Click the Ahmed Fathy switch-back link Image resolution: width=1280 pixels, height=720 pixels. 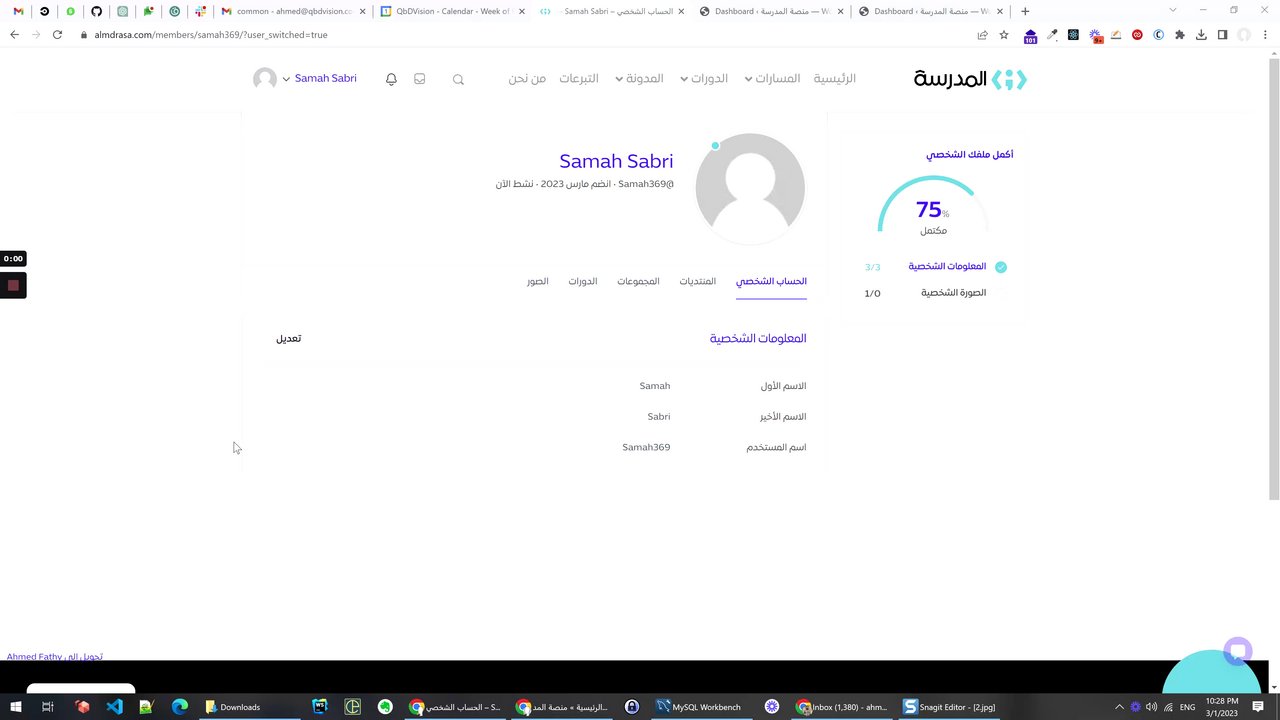(x=54, y=657)
